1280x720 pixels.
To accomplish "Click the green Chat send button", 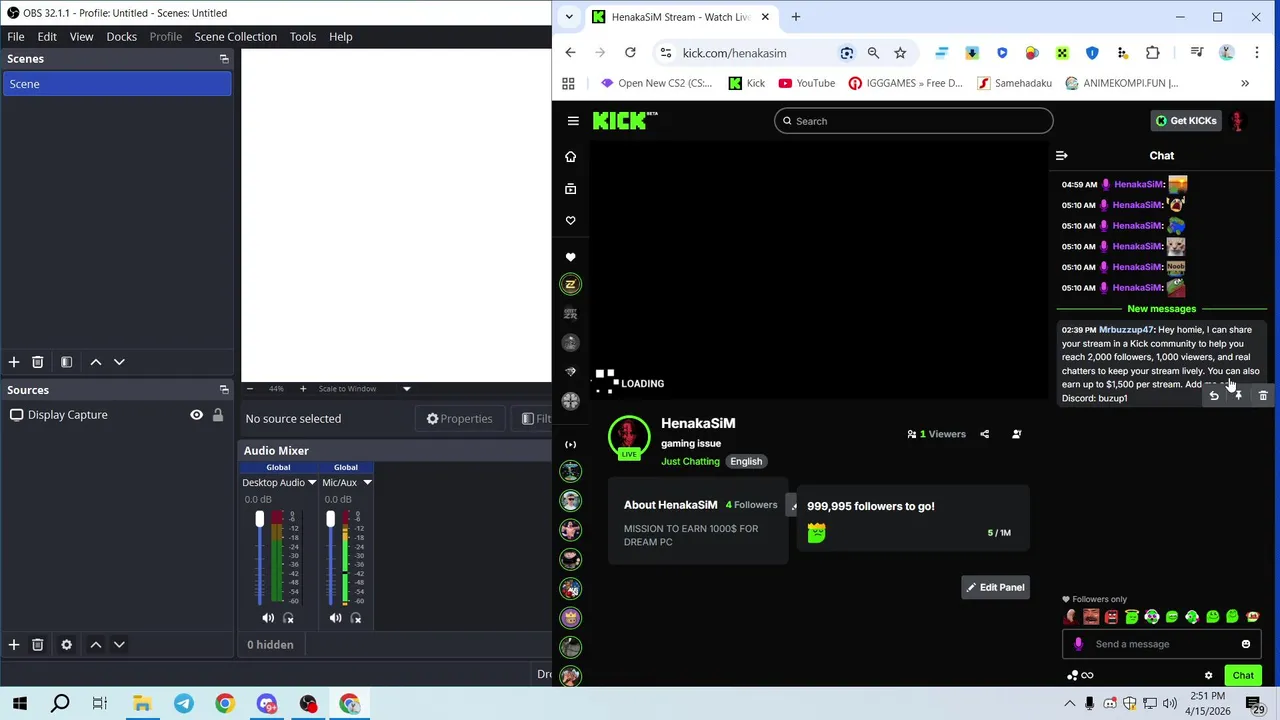I will point(1243,676).
